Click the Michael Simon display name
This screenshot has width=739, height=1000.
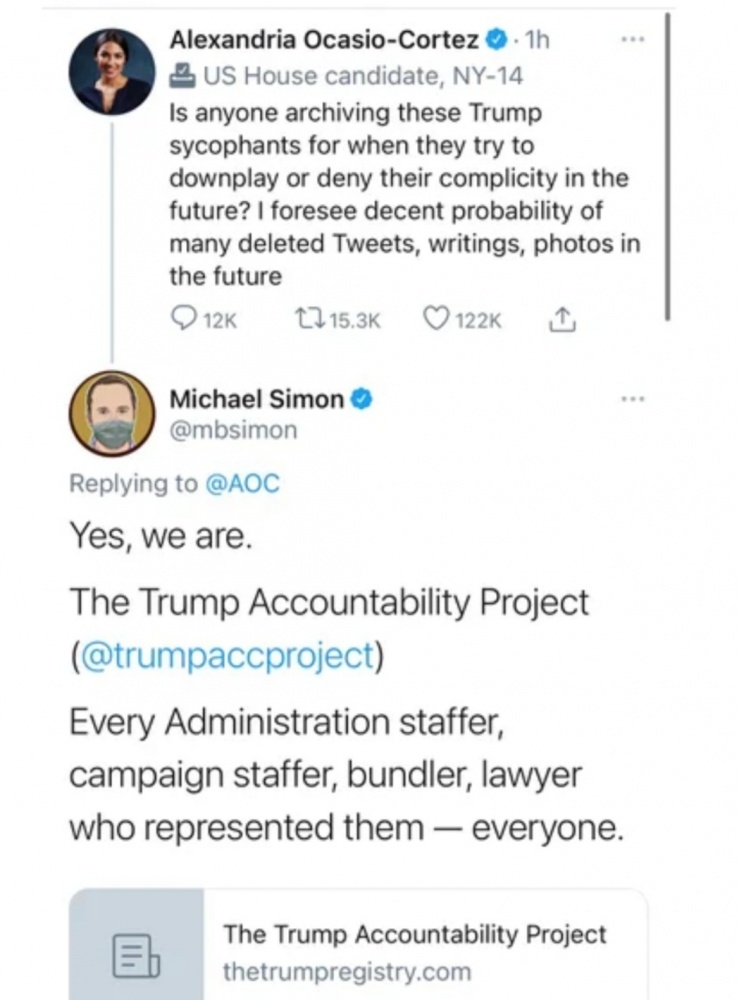click(x=256, y=400)
